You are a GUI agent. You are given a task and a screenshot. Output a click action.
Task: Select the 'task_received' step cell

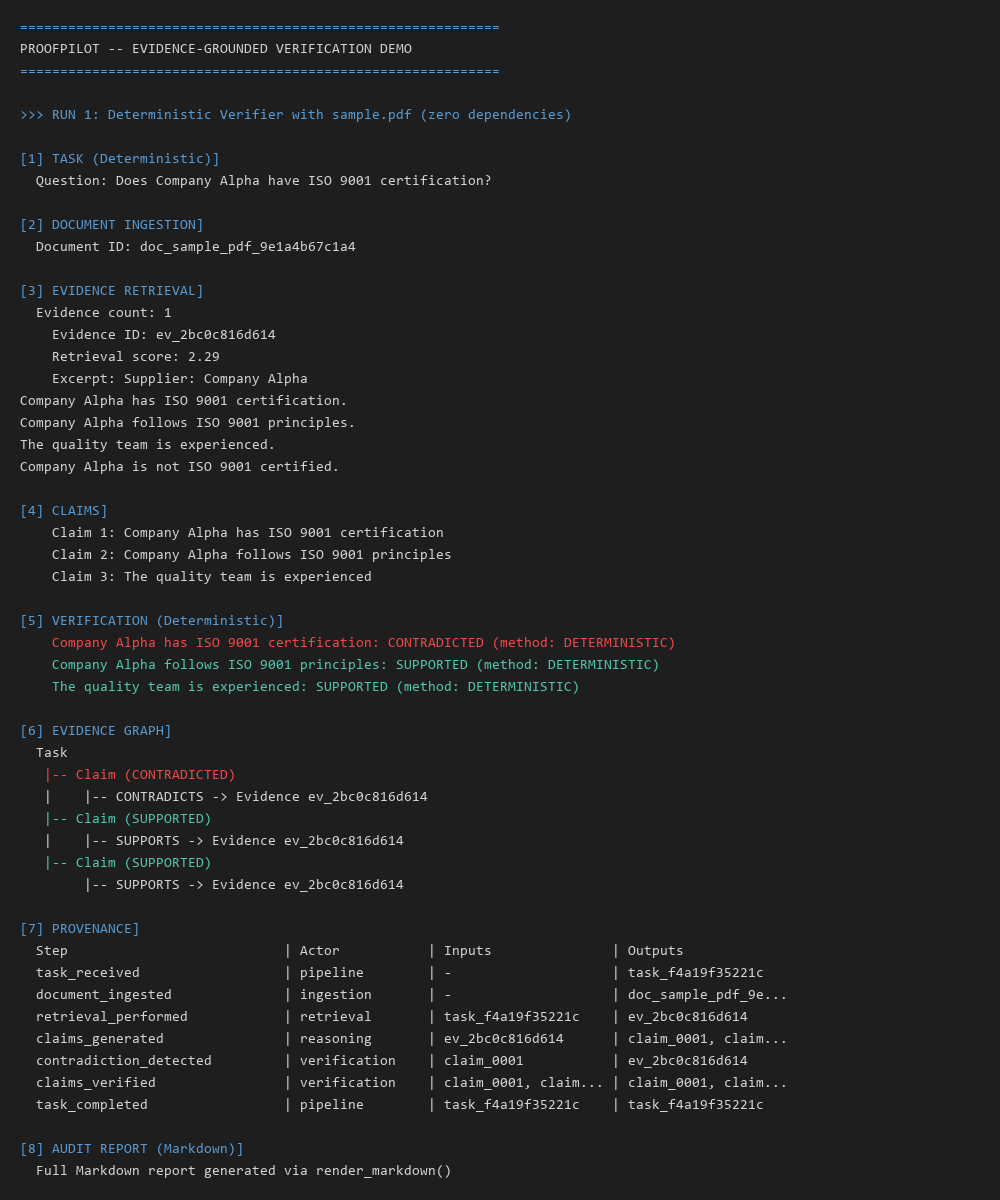point(88,972)
